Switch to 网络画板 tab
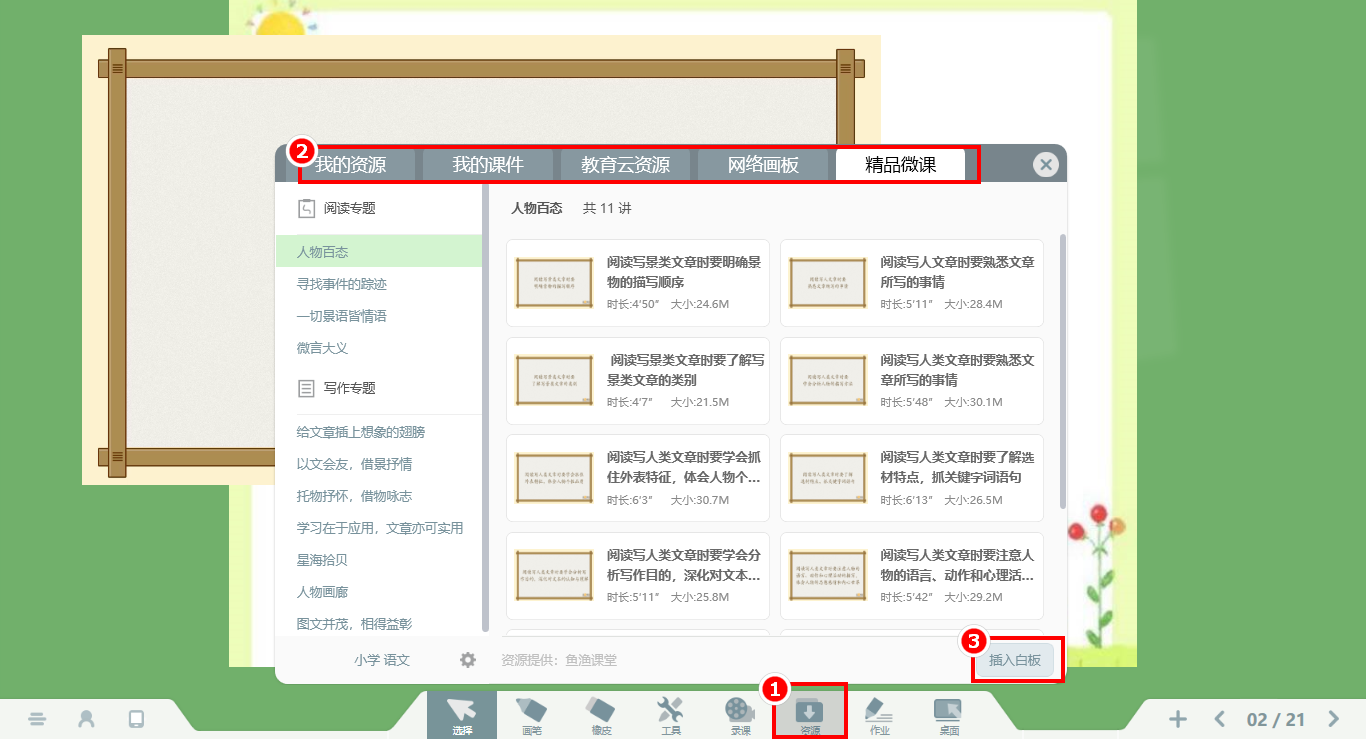The width and height of the screenshot is (1366, 739). [763, 165]
